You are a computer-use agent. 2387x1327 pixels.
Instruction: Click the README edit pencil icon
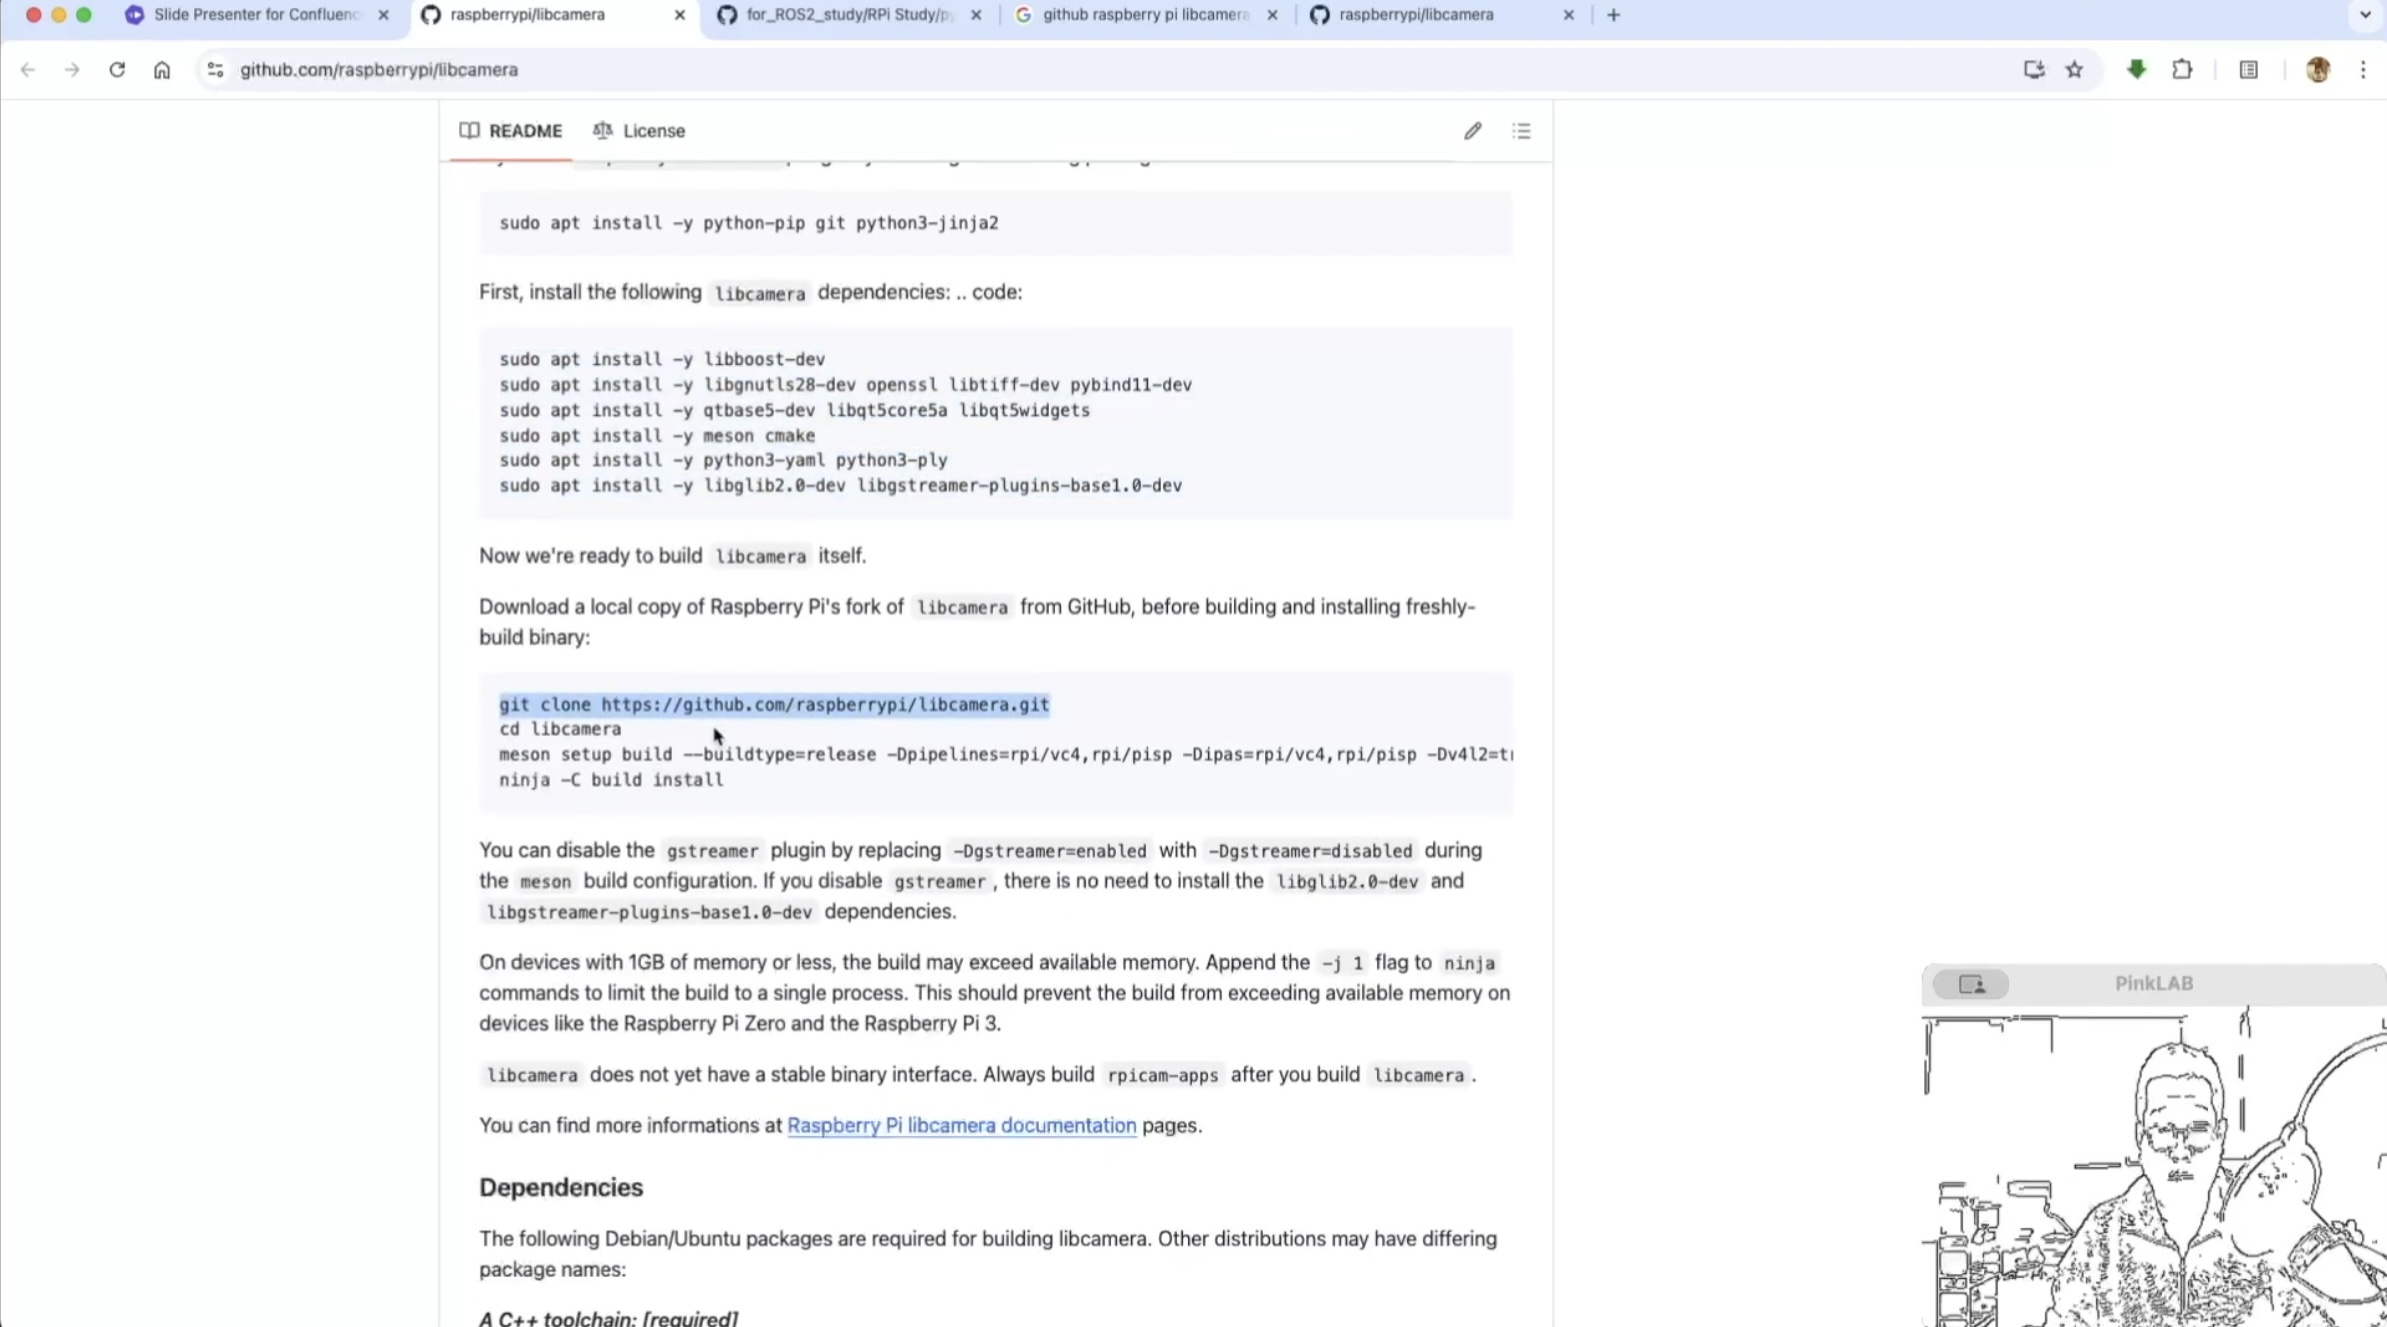[x=1472, y=131]
